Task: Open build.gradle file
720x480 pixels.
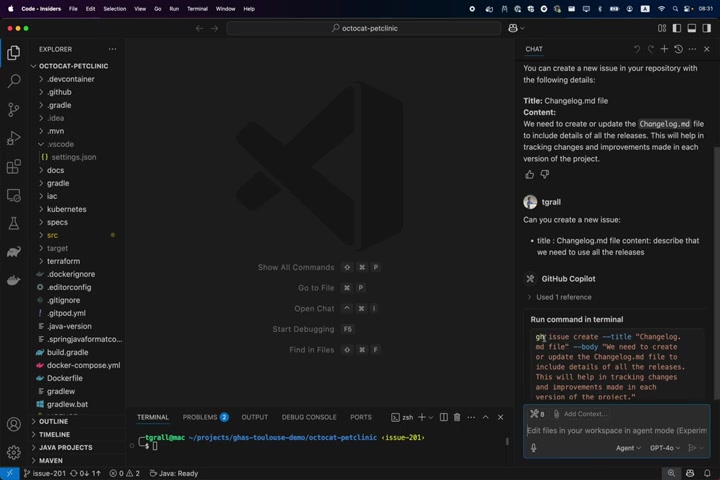Action: [x=68, y=352]
